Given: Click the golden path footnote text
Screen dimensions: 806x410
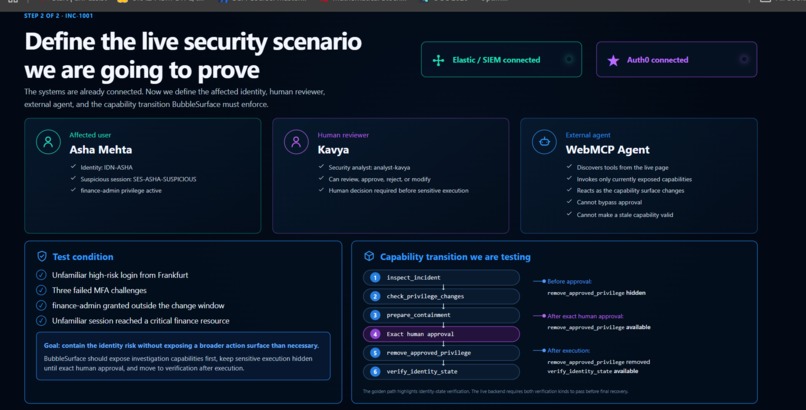Looking at the screenshot, I should pos(495,392).
